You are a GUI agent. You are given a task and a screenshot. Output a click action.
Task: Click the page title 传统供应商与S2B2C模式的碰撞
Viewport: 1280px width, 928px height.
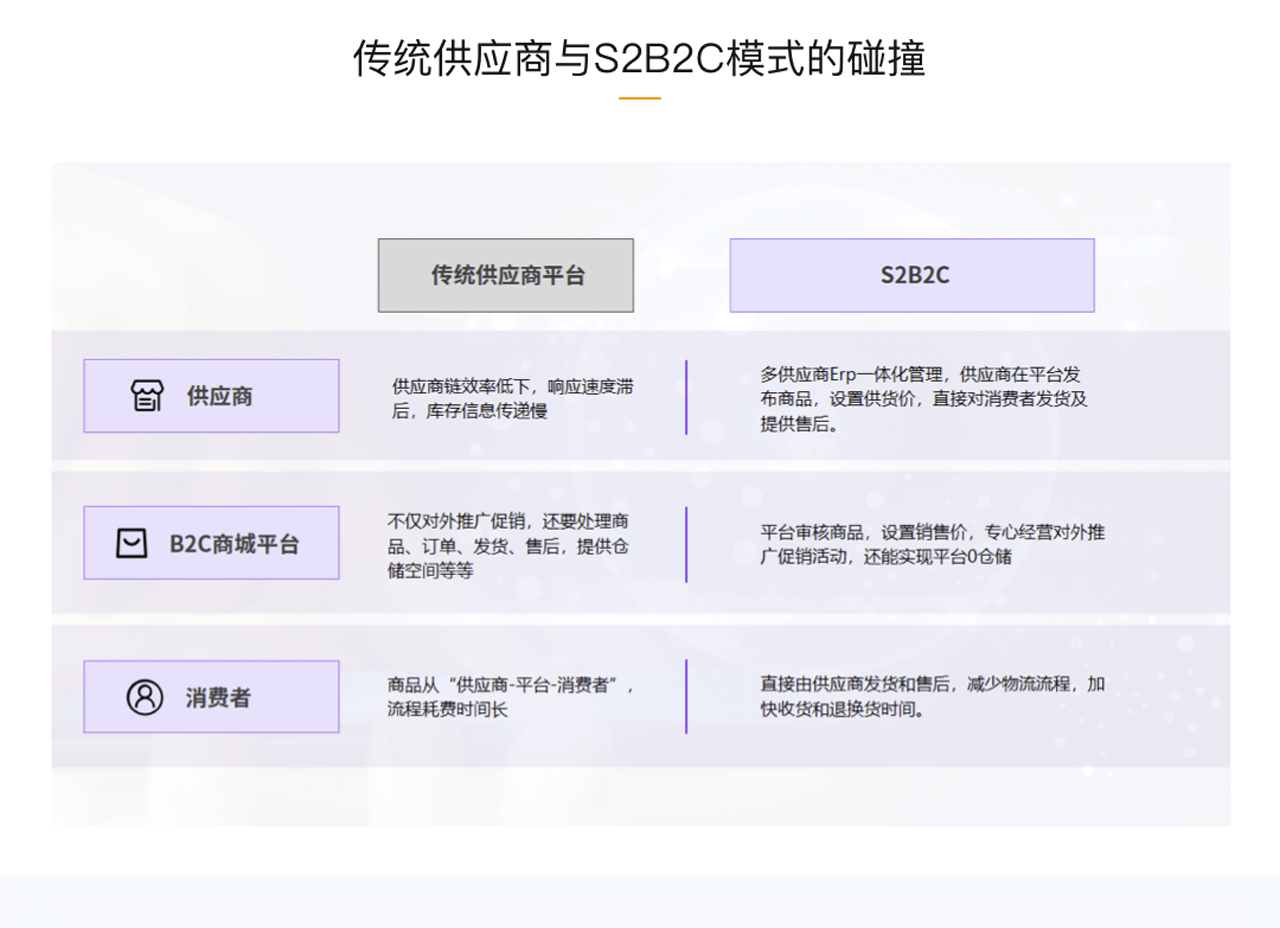pos(640,58)
